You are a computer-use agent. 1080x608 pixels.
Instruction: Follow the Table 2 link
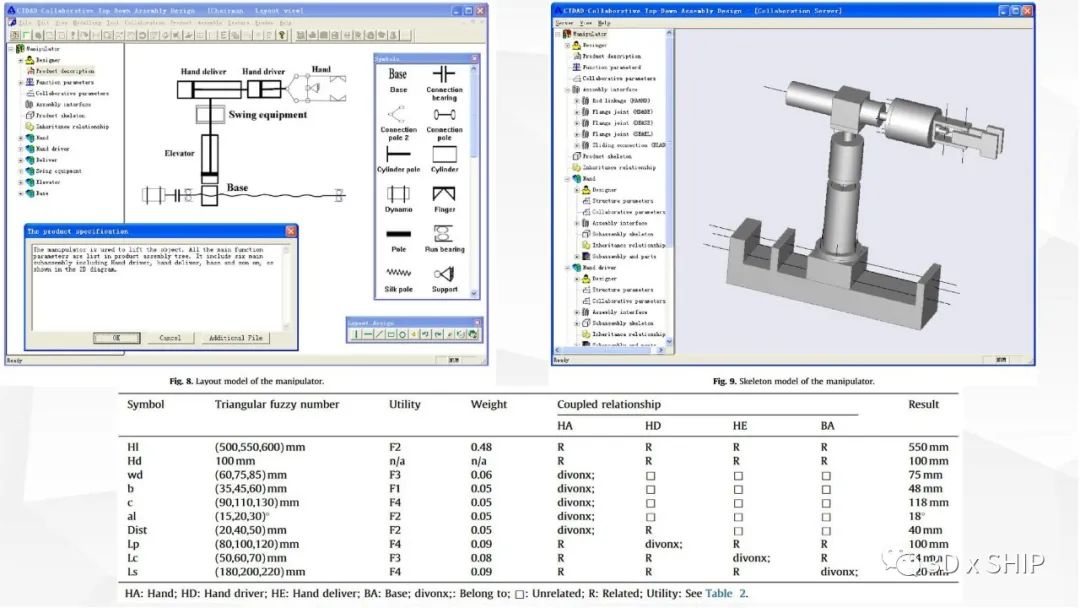click(x=725, y=594)
